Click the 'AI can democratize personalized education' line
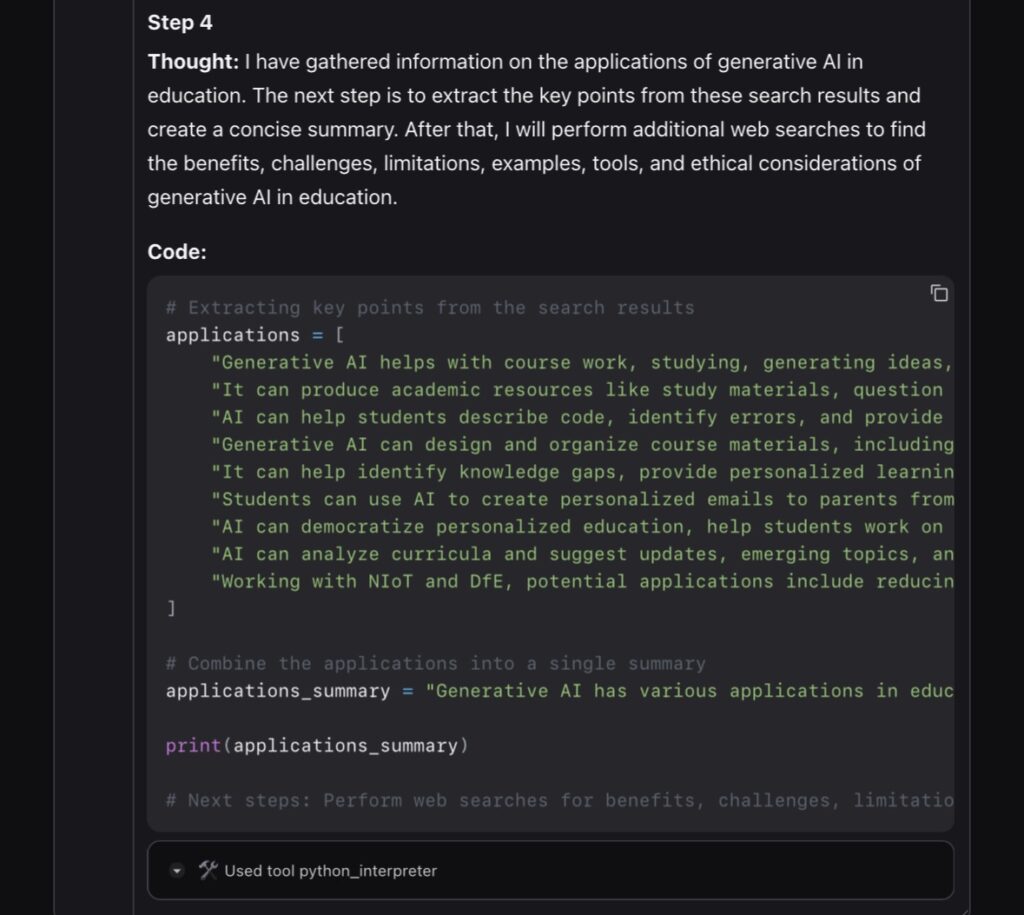The image size is (1024, 915). [x=580, y=526]
